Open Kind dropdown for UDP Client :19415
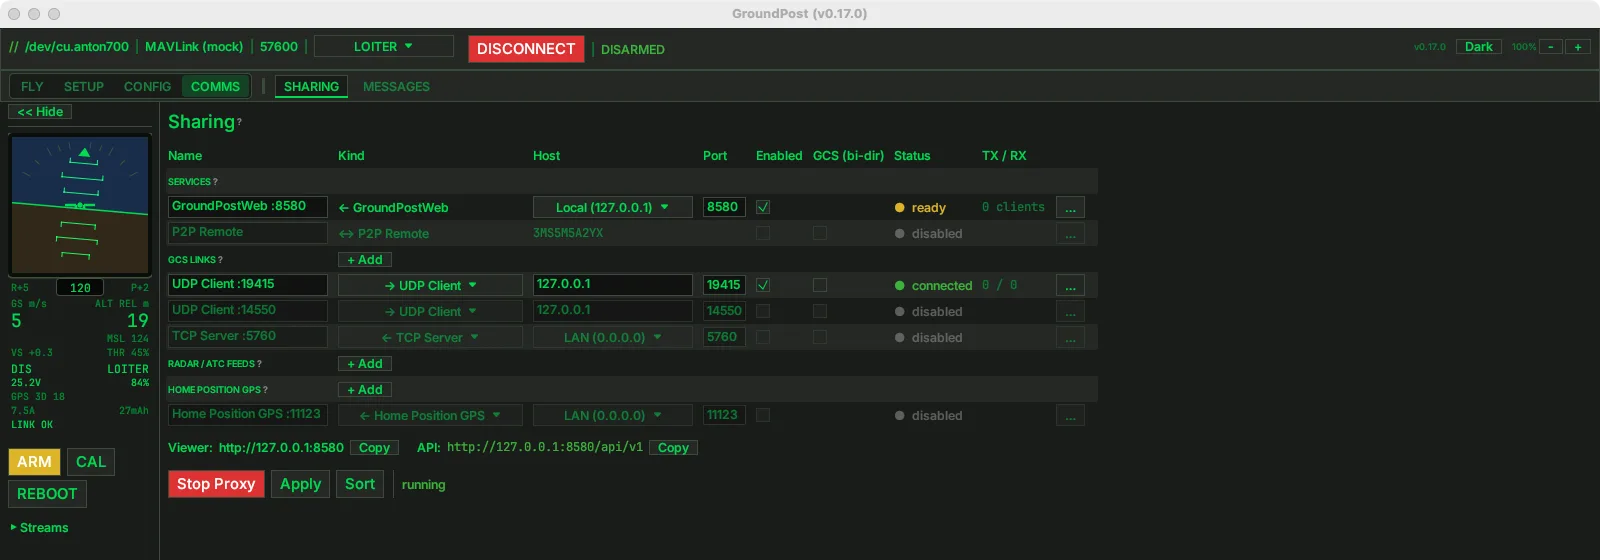Image resolution: width=1600 pixels, height=560 pixels. pyautogui.click(x=430, y=285)
